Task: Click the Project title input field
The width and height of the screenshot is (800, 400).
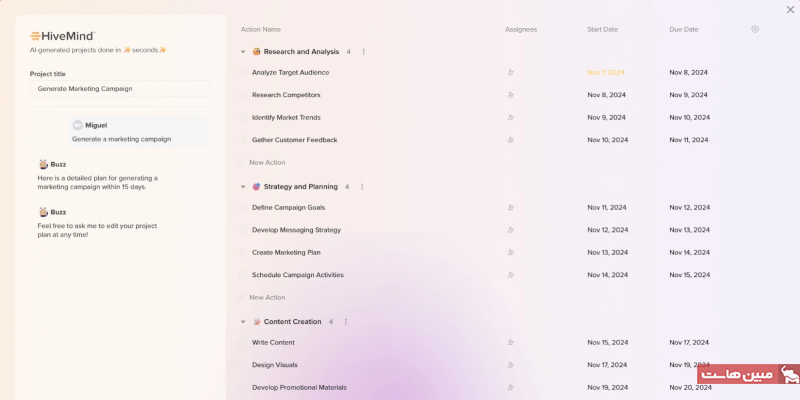Action: tap(120, 89)
